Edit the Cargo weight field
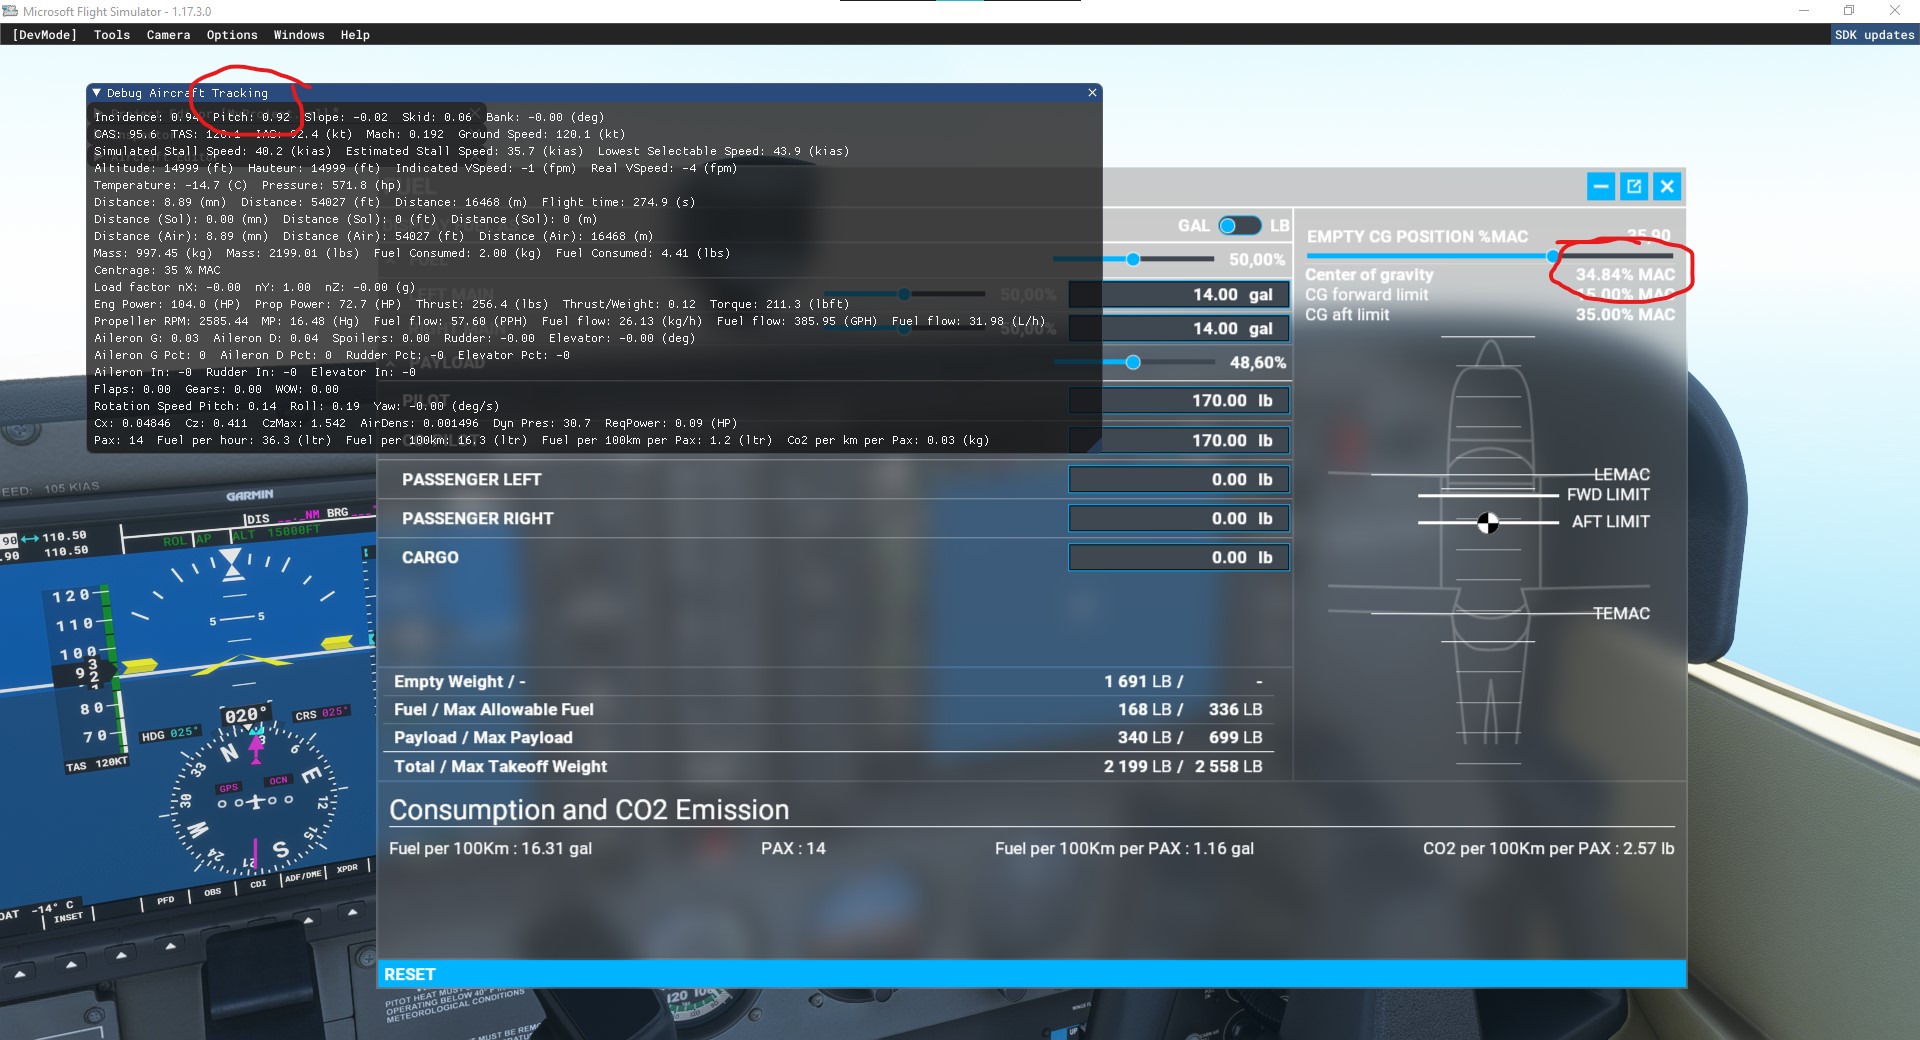 [x=1179, y=557]
